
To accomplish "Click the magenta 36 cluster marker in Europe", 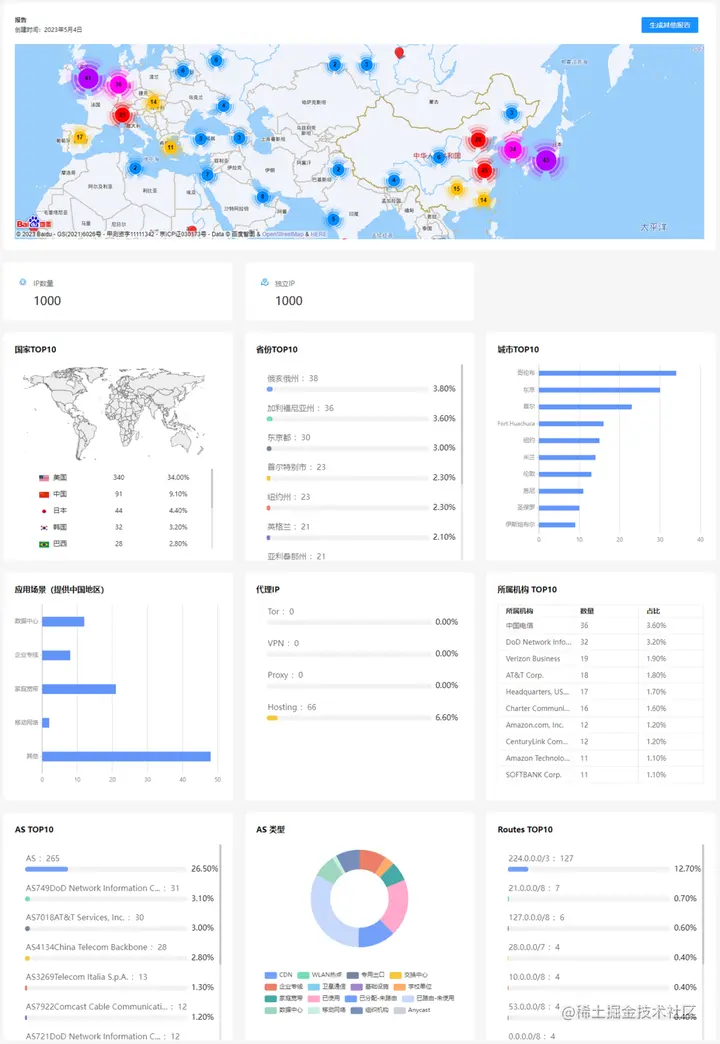I will click(x=118, y=85).
